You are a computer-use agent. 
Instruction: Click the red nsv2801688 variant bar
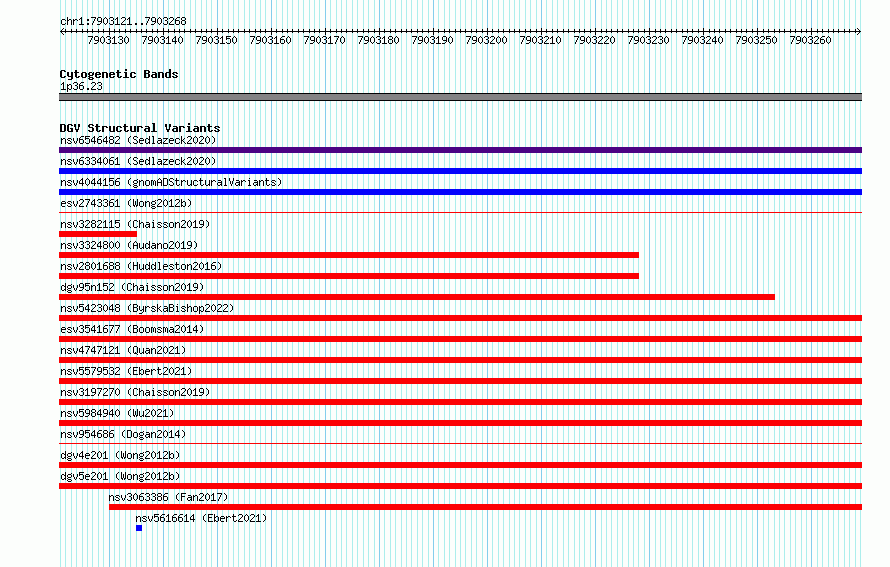pyautogui.click(x=349, y=276)
